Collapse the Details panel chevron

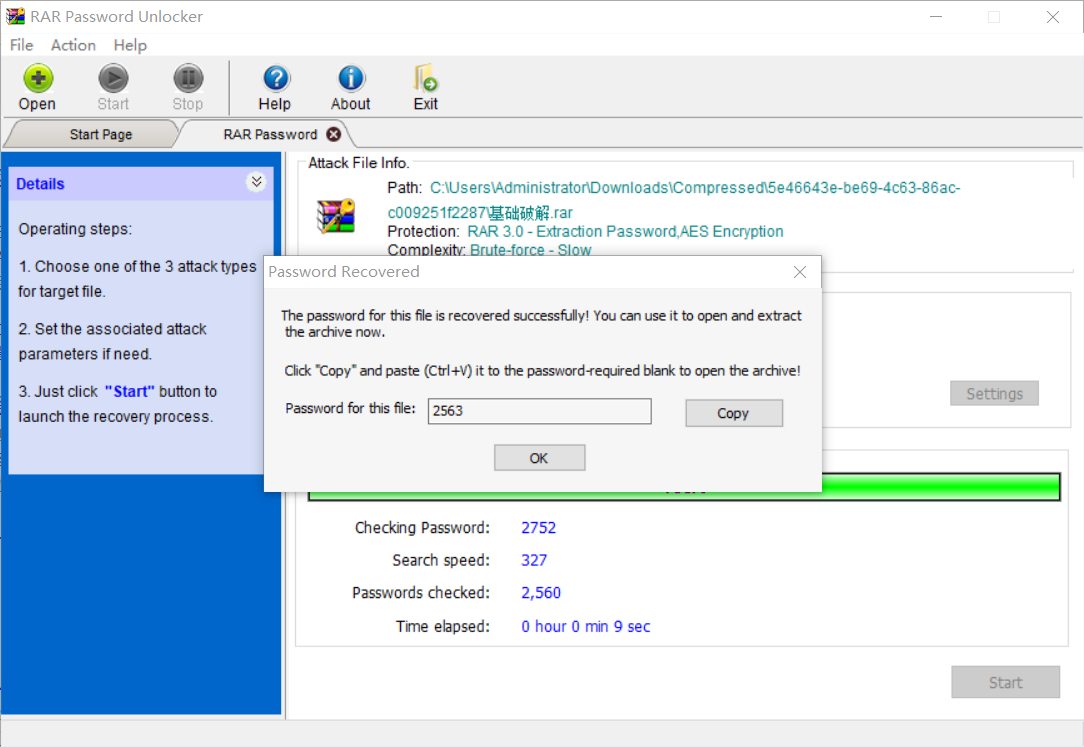pos(256,182)
